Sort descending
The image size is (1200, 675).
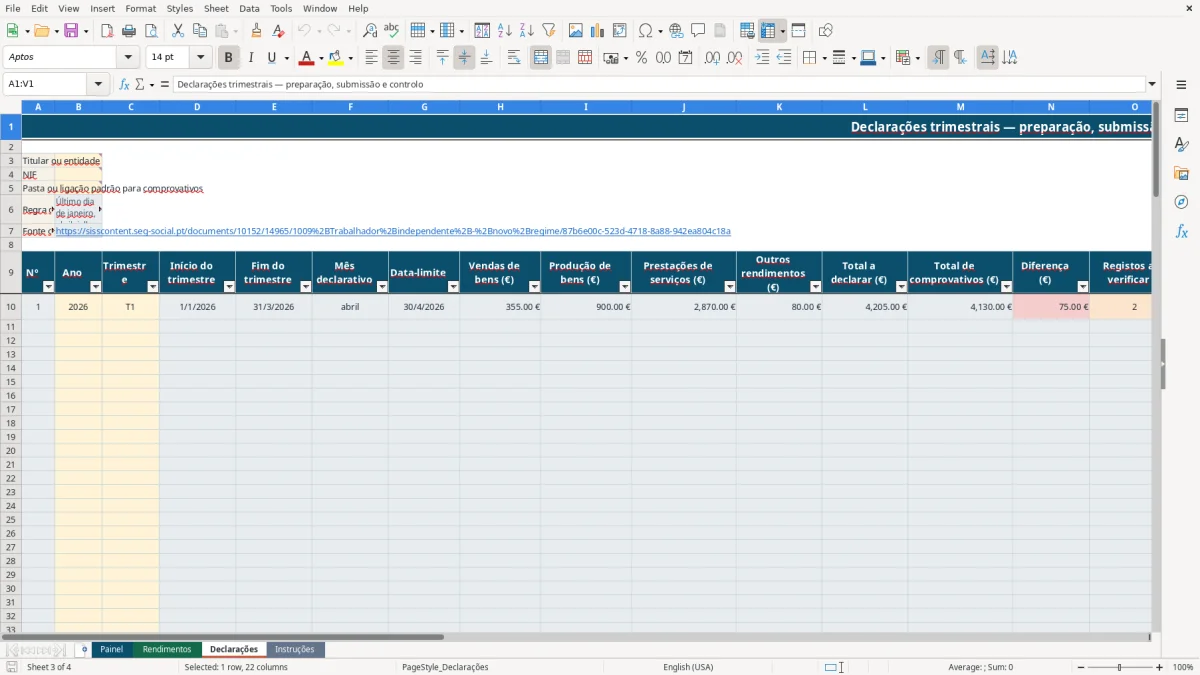(526, 31)
